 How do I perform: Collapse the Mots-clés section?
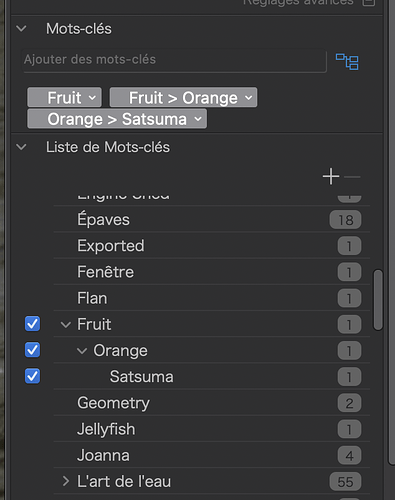pyautogui.click(x=21, y=29)
